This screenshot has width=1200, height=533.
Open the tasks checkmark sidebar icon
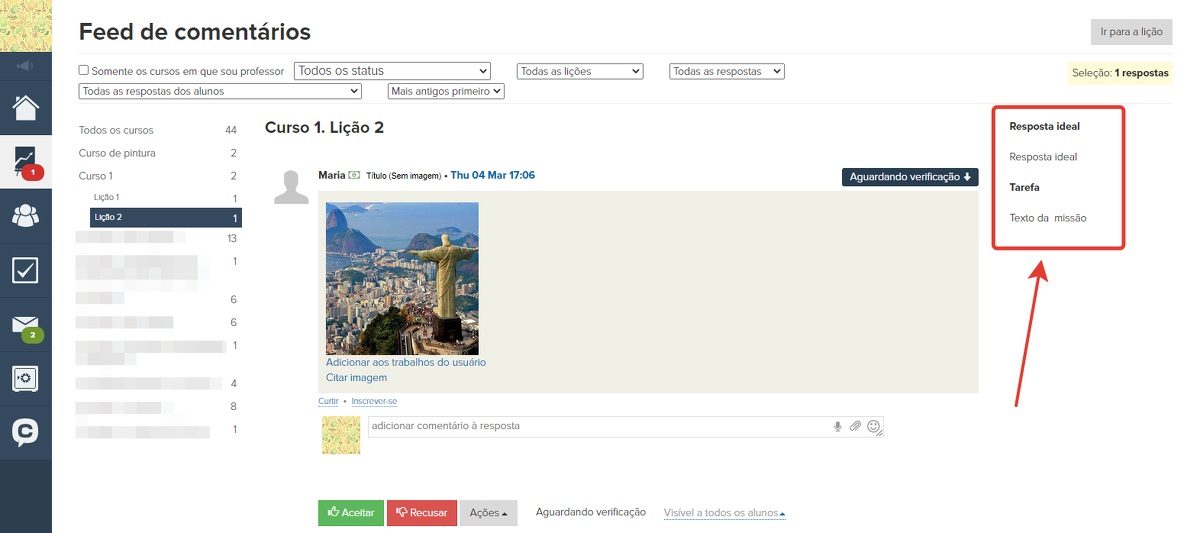click(x=26, y=270)
